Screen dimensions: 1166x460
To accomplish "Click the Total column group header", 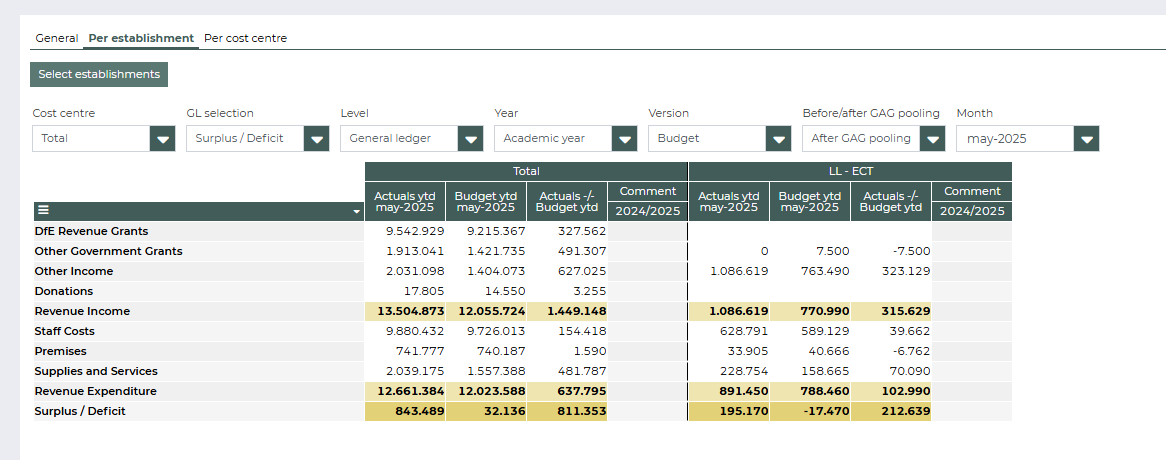I will tap(526, 171).
